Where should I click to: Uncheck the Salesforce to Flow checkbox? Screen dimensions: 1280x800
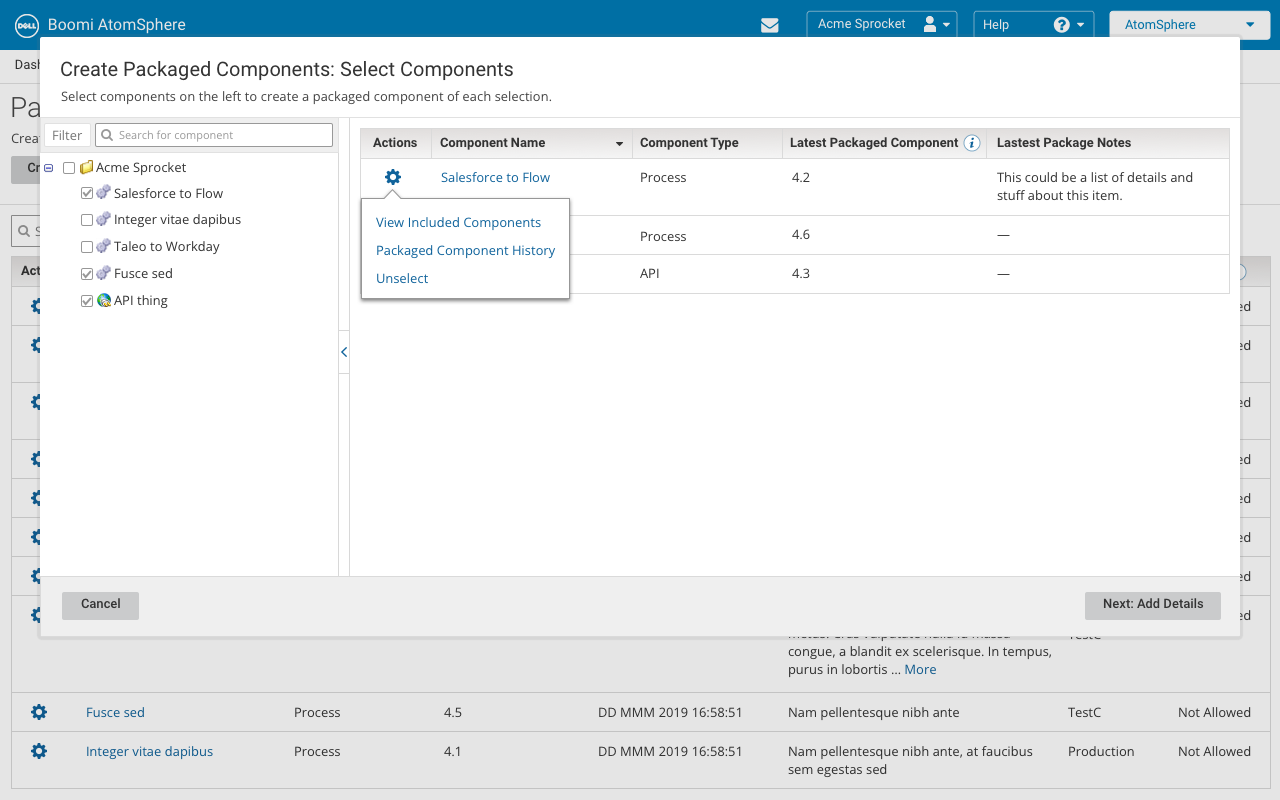click(x=87, y=193)
